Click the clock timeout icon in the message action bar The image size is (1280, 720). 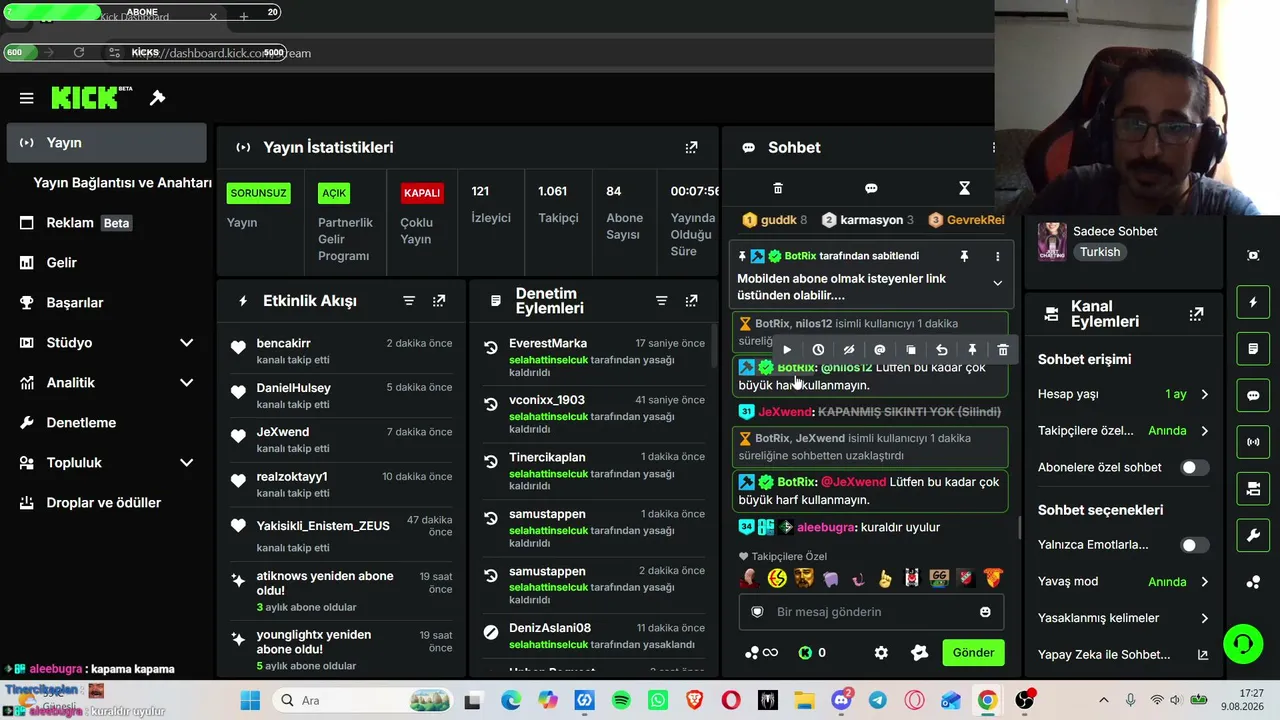tap(818, 350)
